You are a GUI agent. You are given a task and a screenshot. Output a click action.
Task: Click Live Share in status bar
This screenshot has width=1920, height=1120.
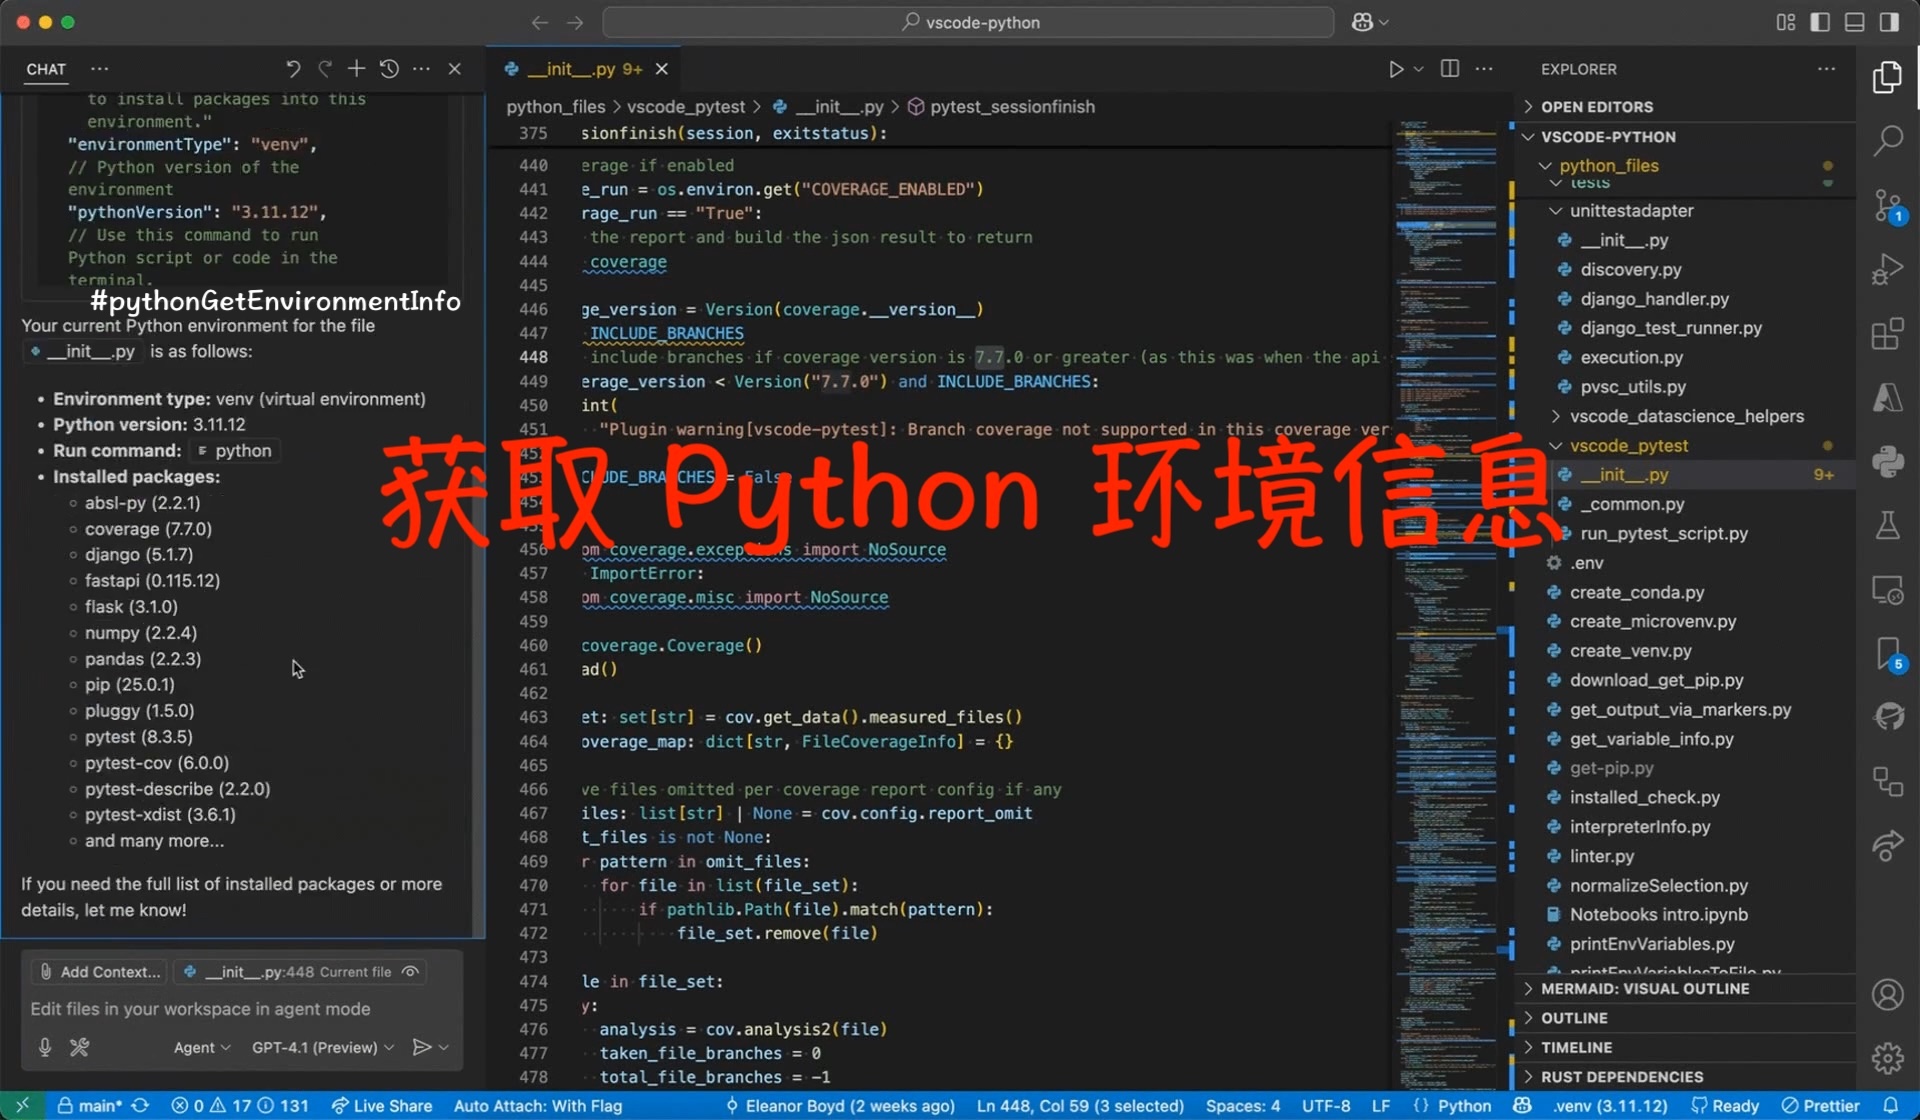pyautogui.click(x=382, y=1106)
